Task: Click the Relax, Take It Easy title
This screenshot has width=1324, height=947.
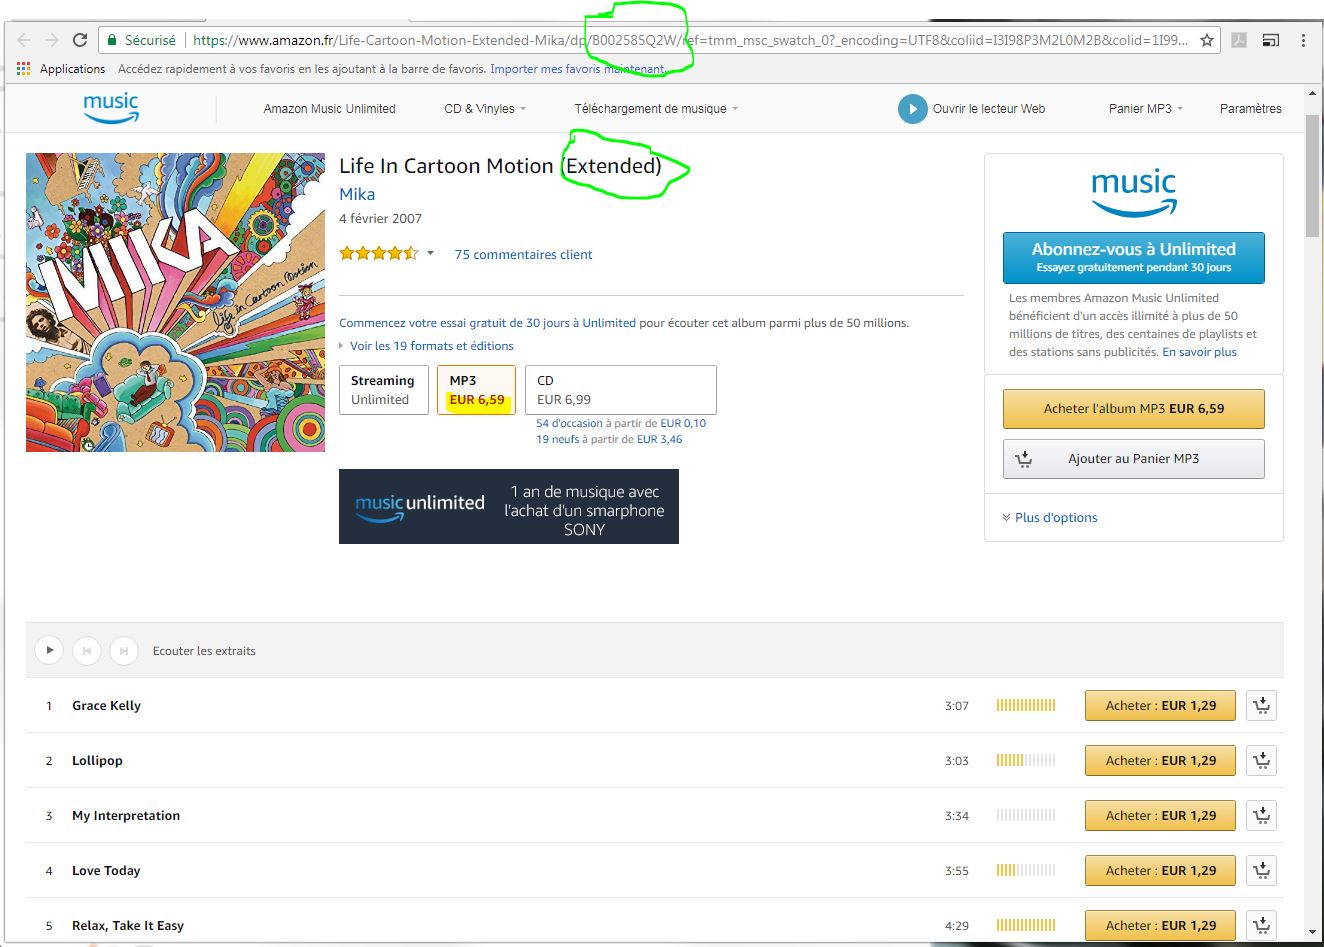Action: tap(128, 926)
